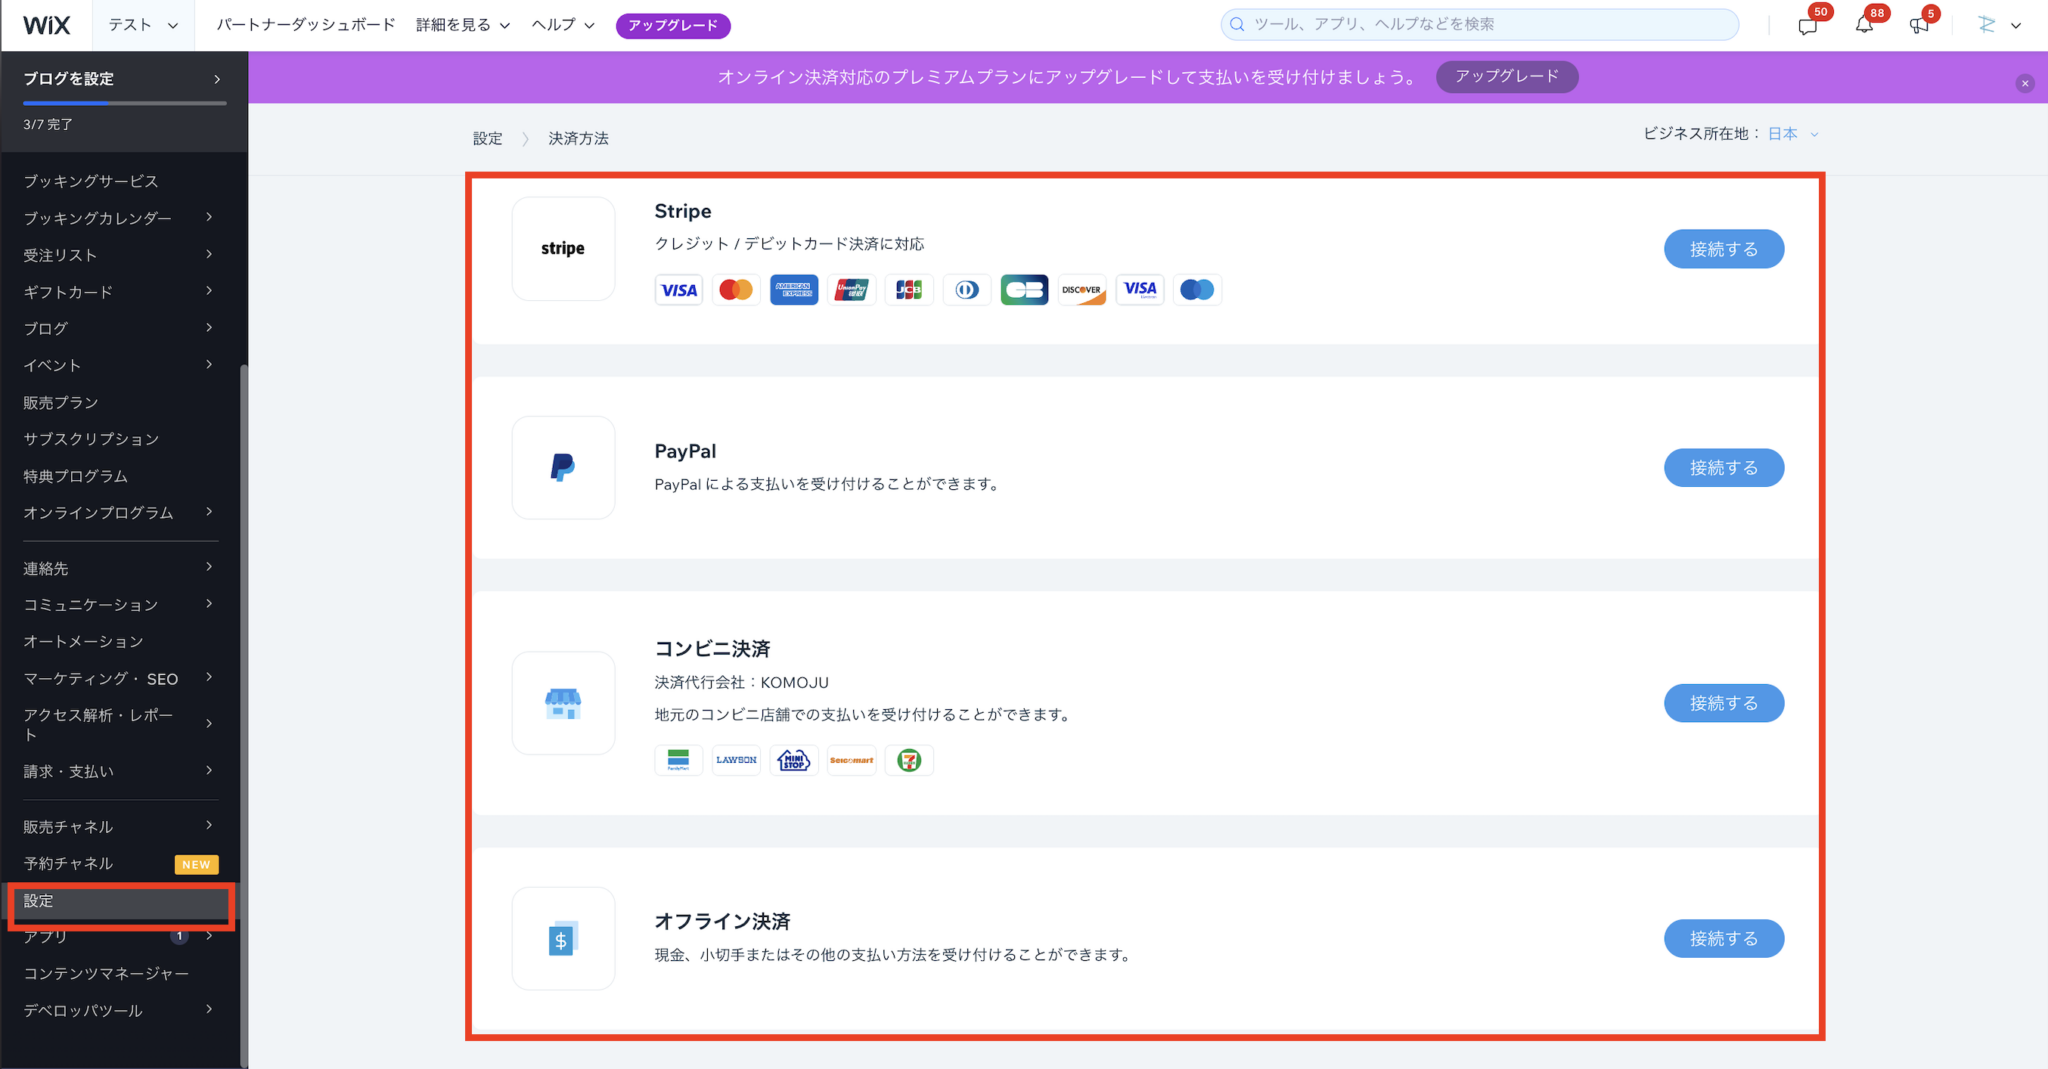Select パートナーダッシュボード in the top menu
2048x1069 pixels.
[305, 24]
